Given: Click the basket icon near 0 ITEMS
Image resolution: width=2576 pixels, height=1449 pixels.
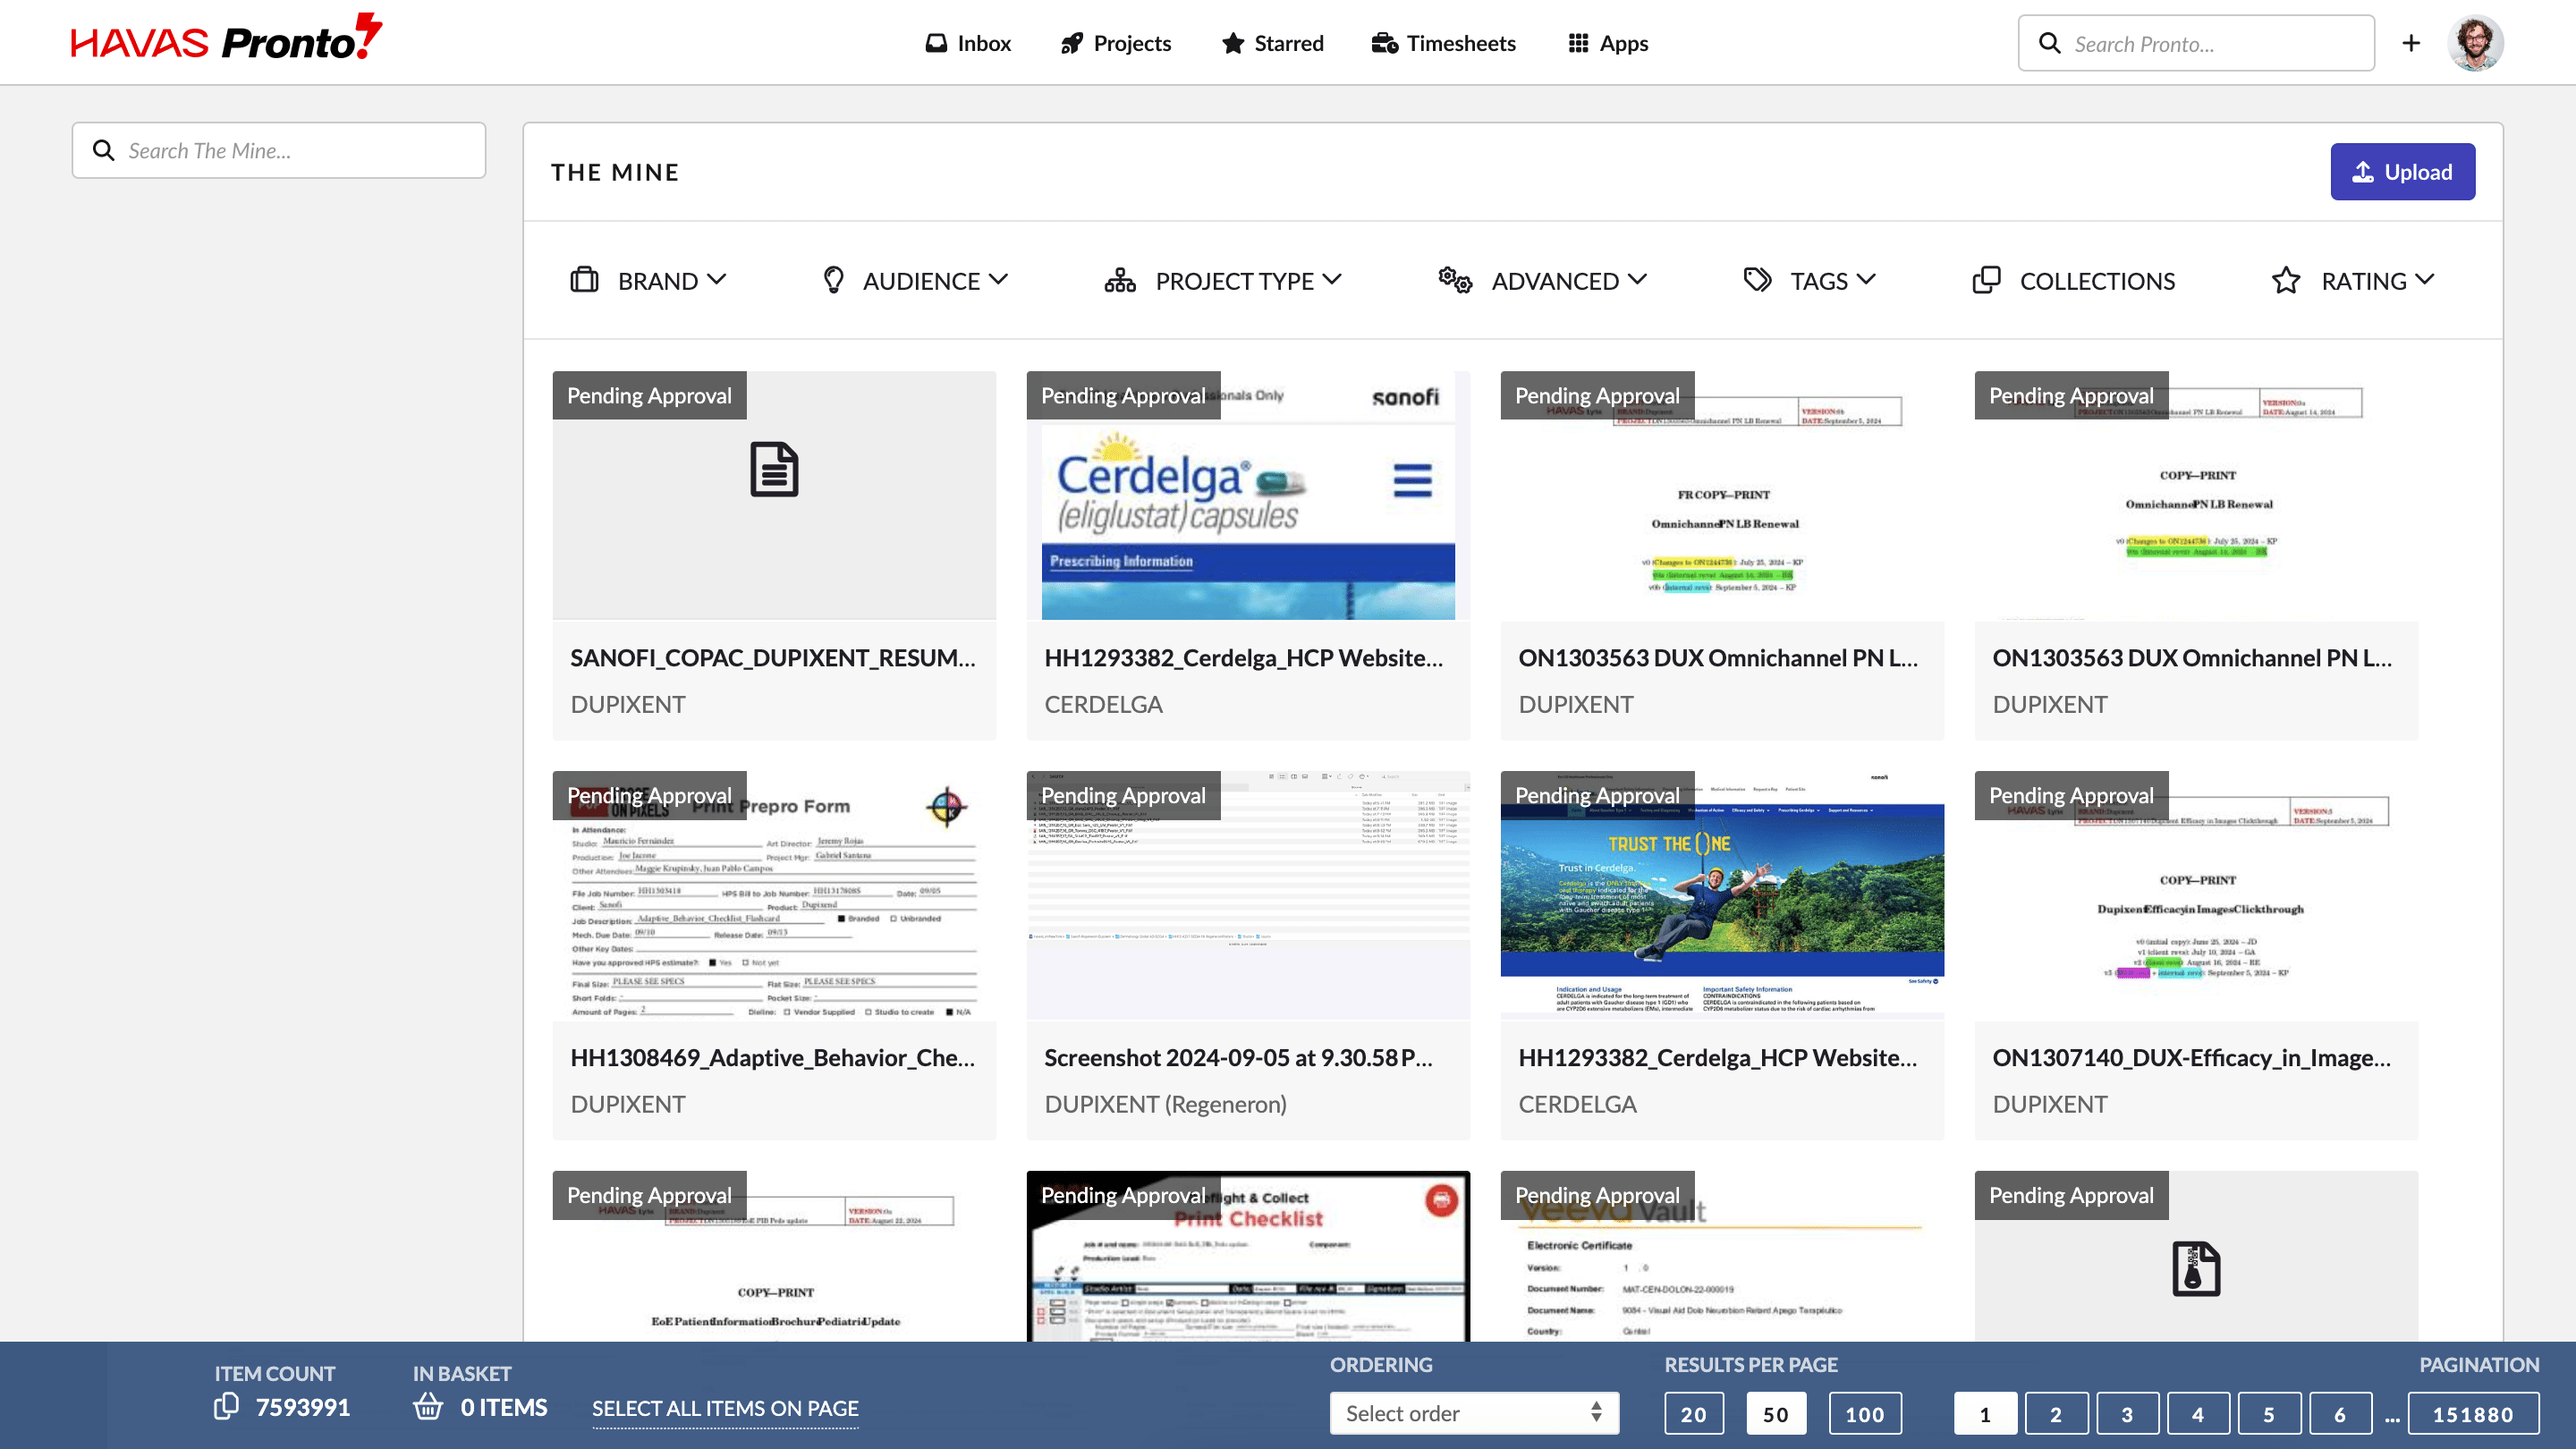Looking at the screenshot, I should click(x=428, y=1406).
